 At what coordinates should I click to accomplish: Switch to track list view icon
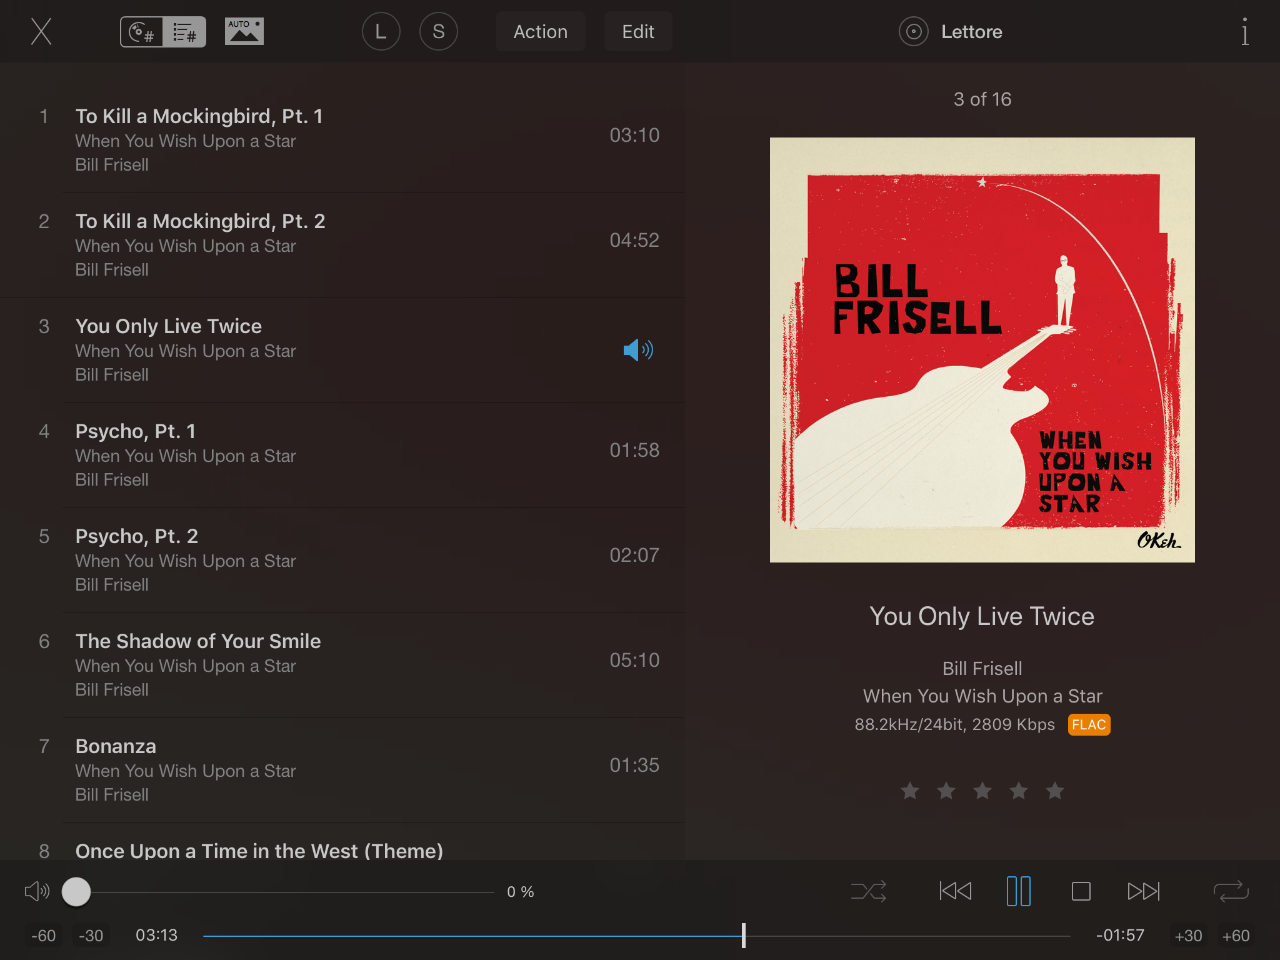[x=184, y=32]
